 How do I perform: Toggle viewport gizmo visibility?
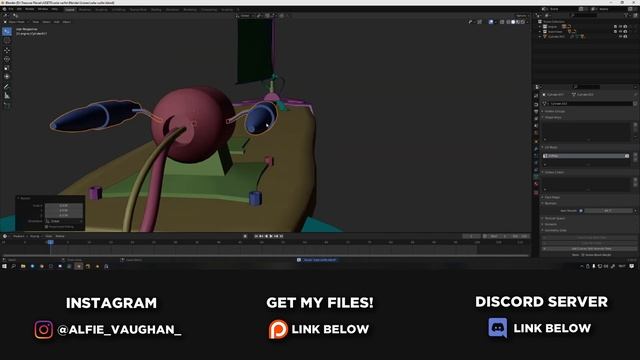[480, 22]
